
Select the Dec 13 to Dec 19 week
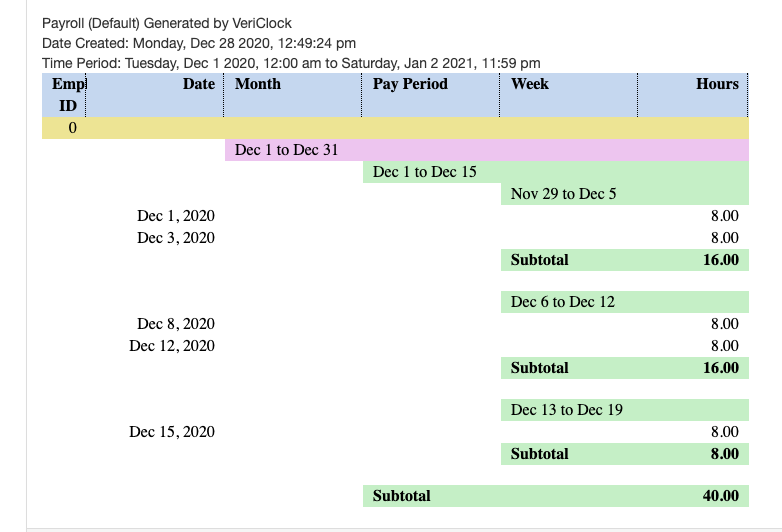pyautogui.click(x=567, y=410)
